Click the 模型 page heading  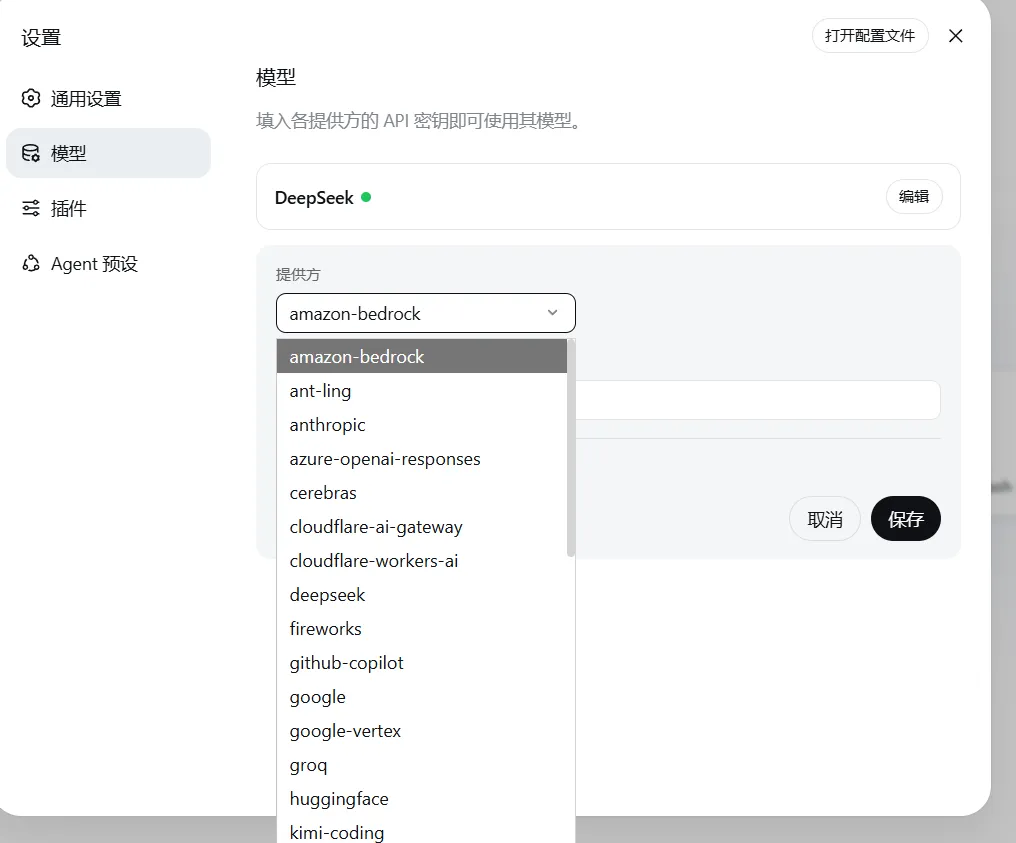tap(276, 78)
